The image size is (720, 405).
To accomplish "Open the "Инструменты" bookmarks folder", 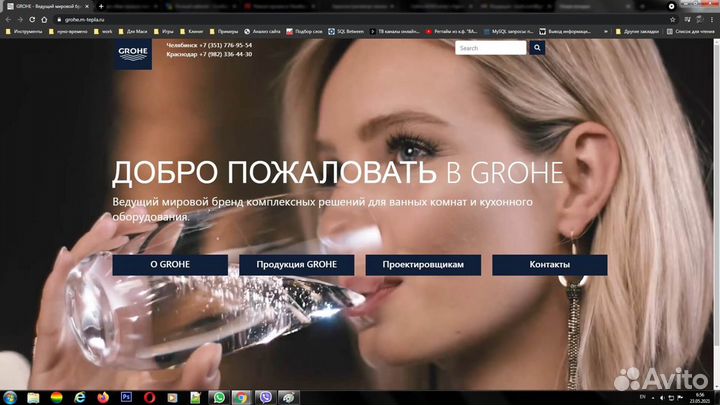I will [24, 32].
